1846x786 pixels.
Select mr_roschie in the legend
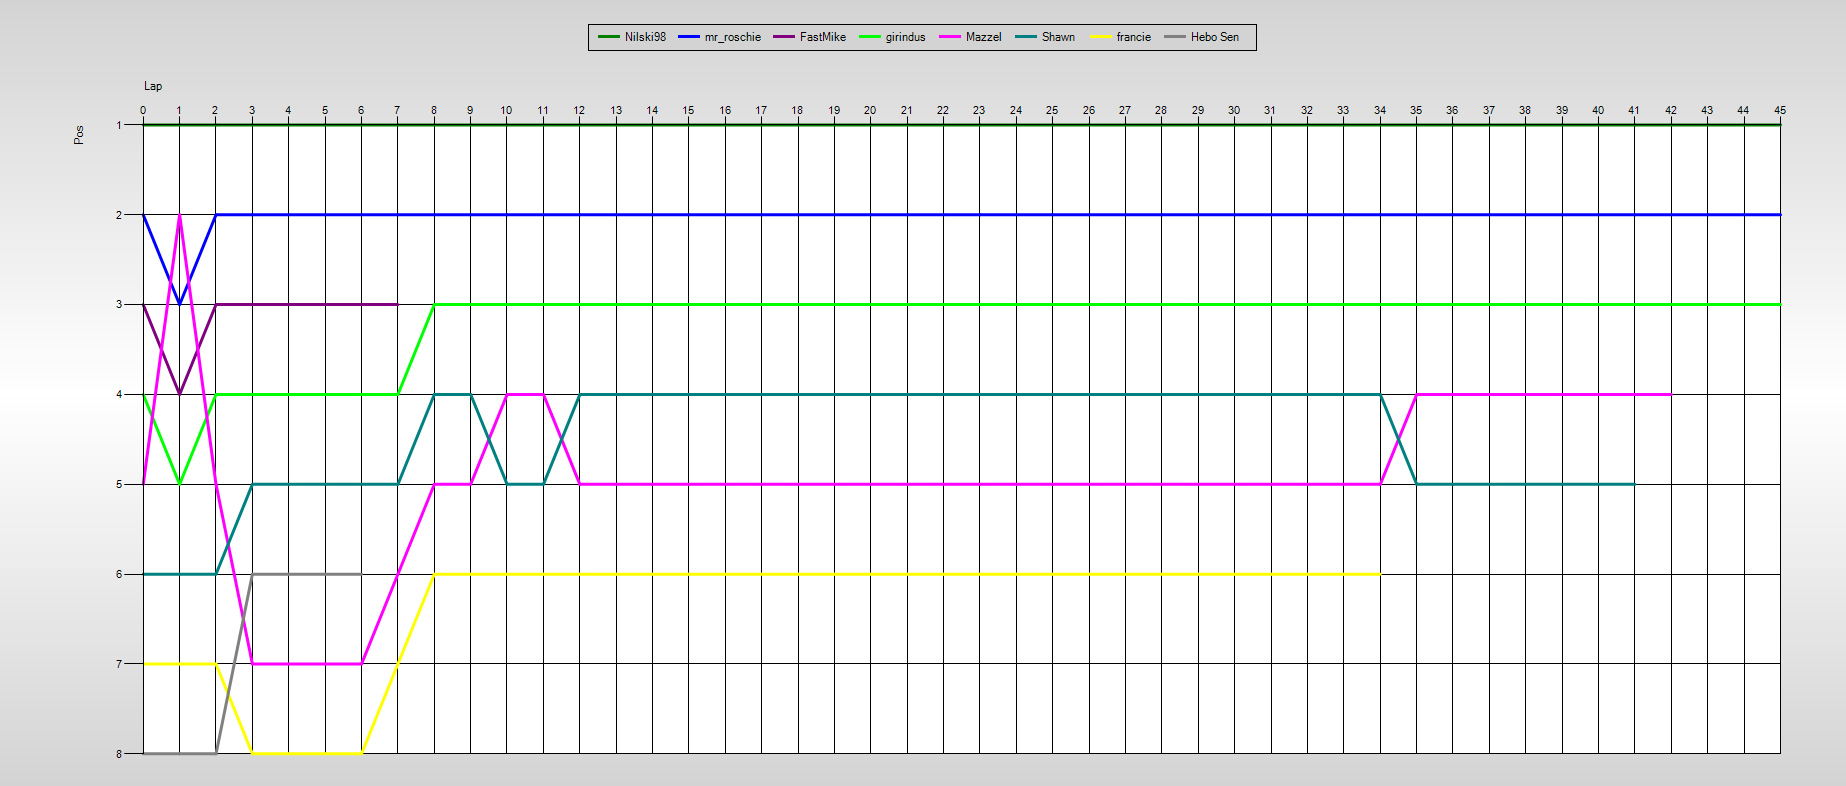[x=732, y=37]
